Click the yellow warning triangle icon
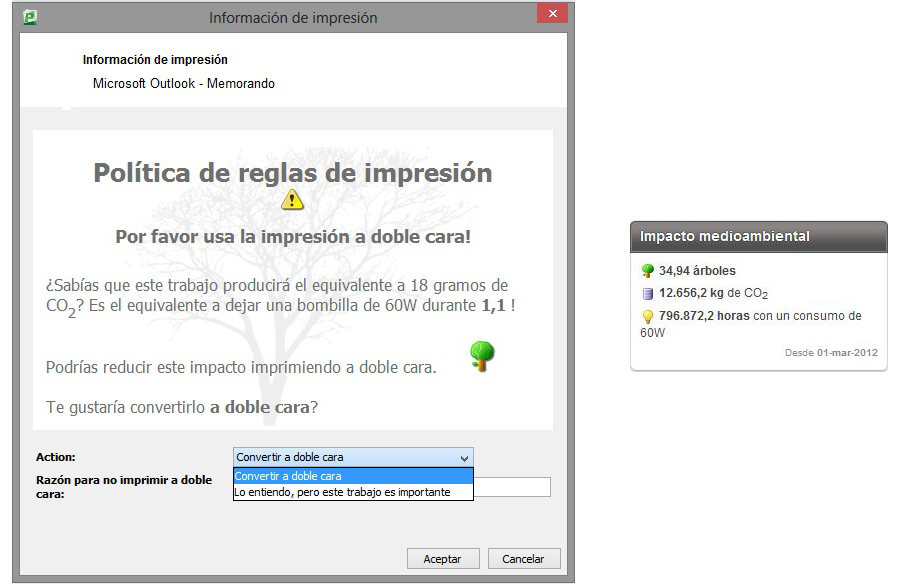Screen dimensions: 900x584 point(292,200)
